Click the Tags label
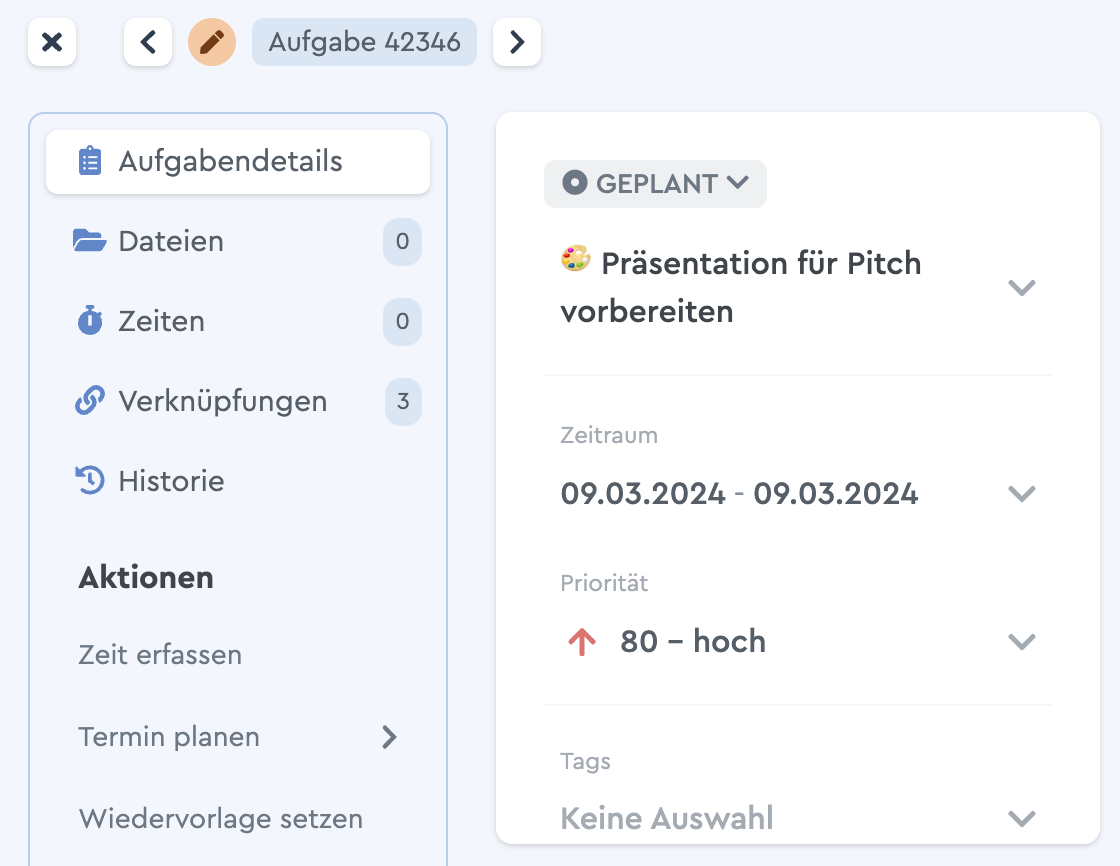The width and height of the screenshot is (1120, 866). (x=585, y=761)
